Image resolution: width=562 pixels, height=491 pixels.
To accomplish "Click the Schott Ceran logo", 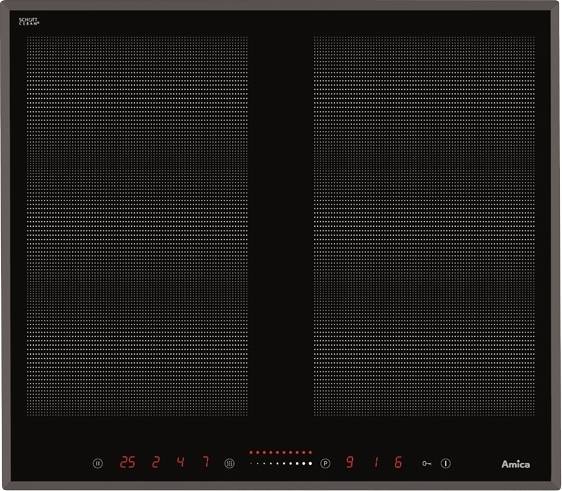I will [29, 22].
